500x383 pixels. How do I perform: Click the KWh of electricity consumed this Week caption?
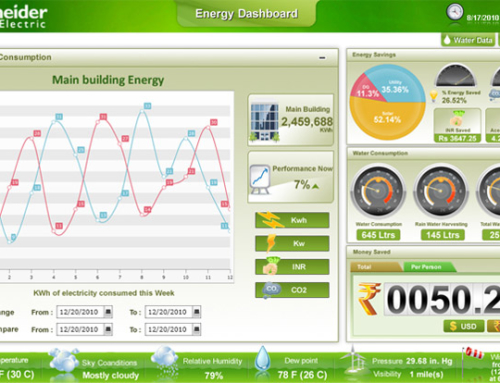tap(104, 293)
